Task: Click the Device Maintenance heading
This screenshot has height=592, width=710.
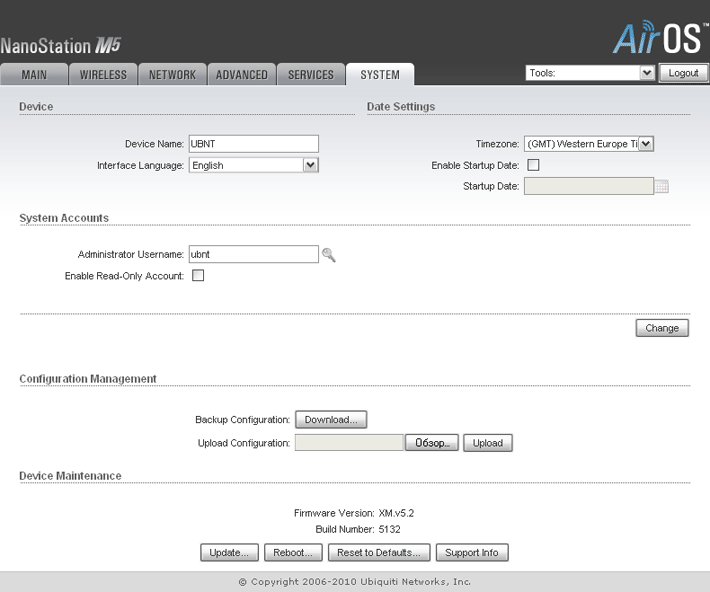Action: tap(70, 476)
